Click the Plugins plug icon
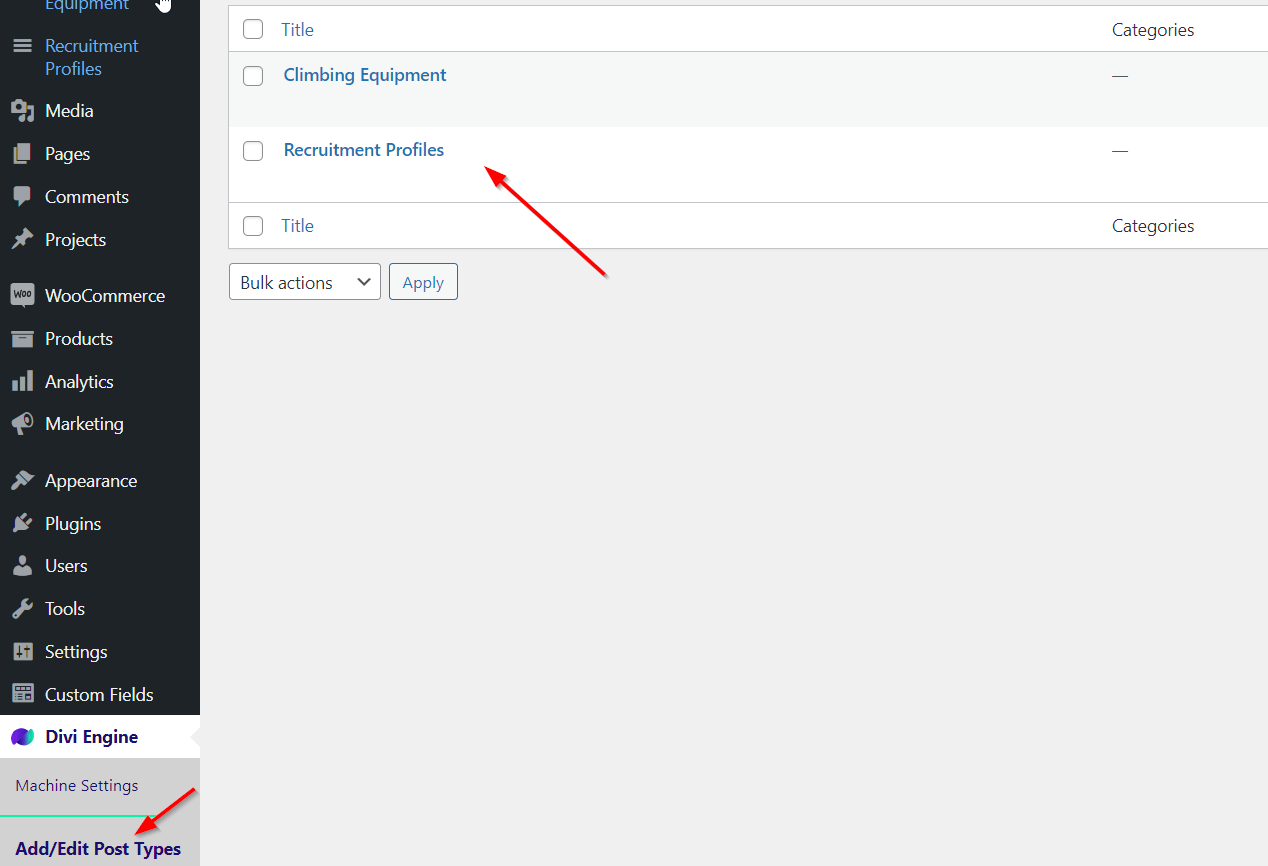This screenshot has height=866, width=1268. [x=22, y=524]
